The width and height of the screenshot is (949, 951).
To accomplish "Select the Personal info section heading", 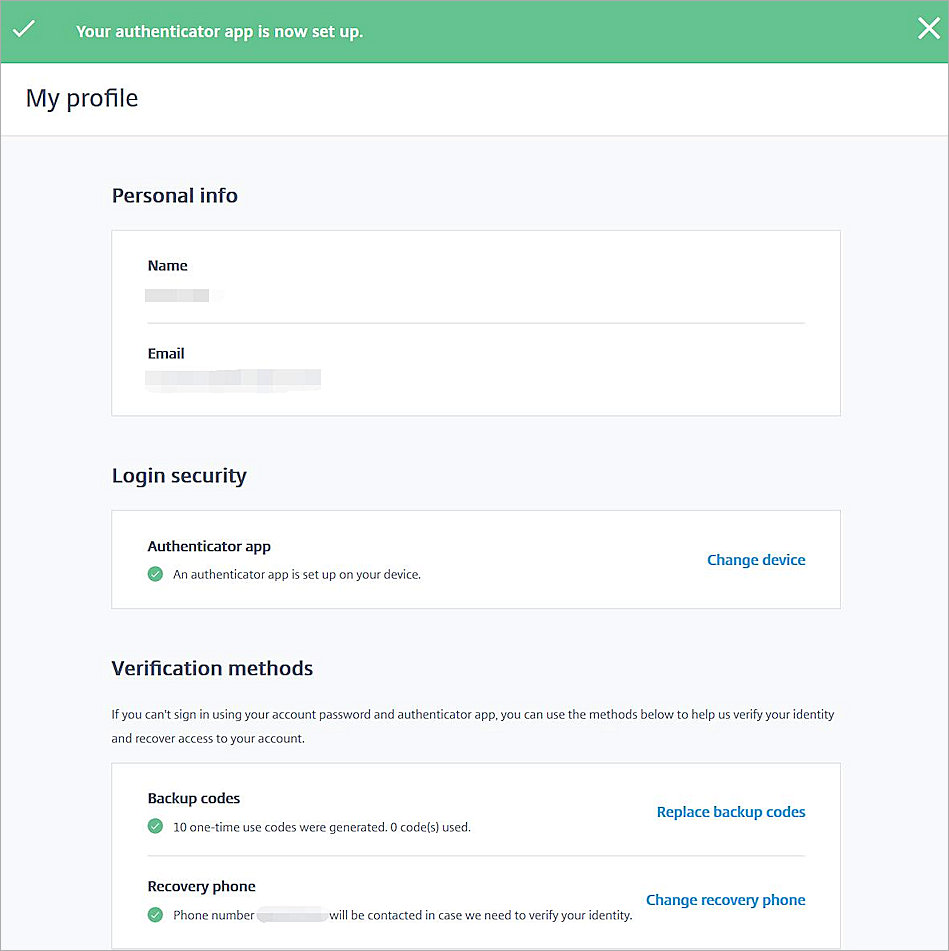I will coord(174,195).
